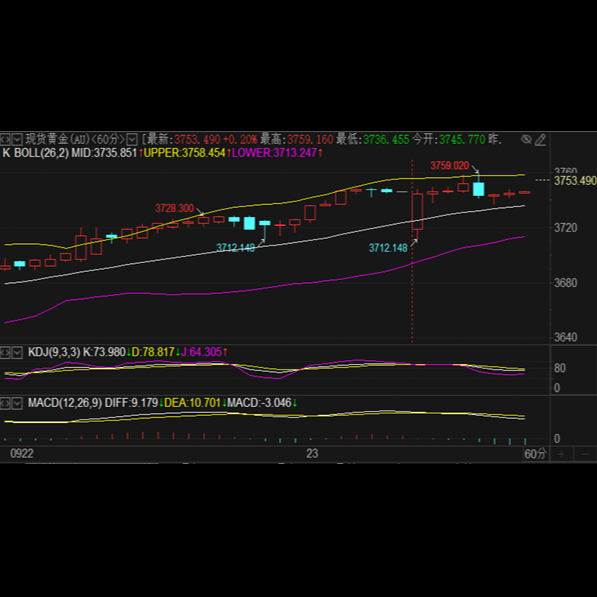Open dropdown arrow after 现货黄金 60分 title
The image size is (597, 597).
[x=132, y=139]
